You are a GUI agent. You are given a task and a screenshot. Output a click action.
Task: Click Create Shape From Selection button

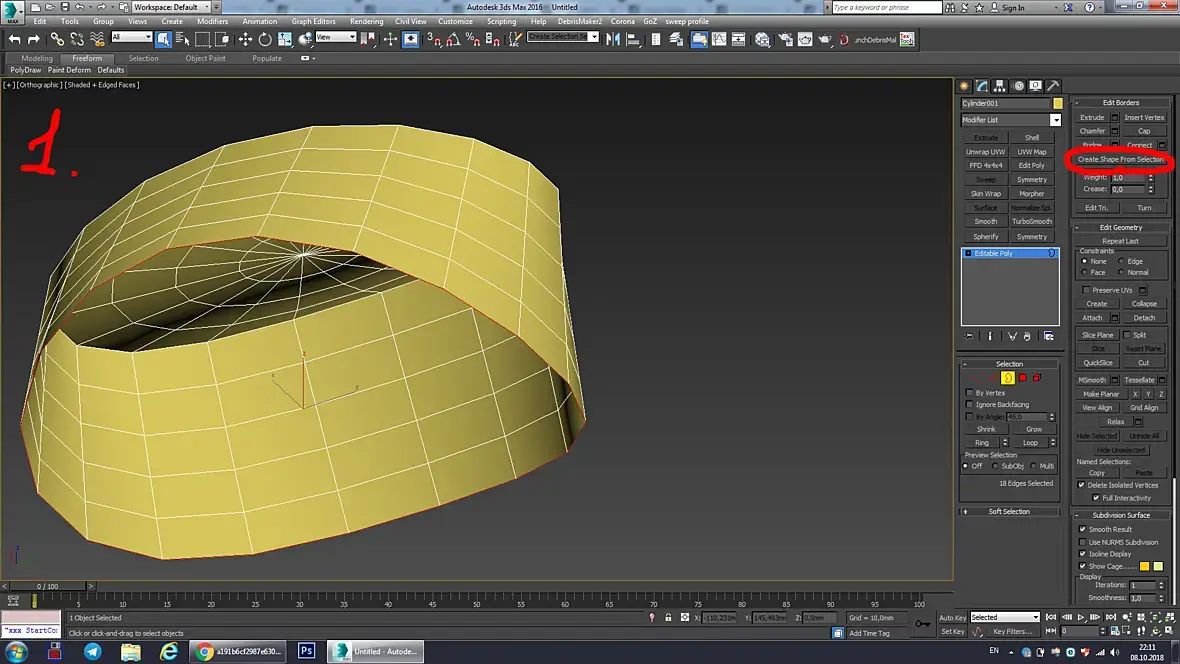coord(1120,159)
